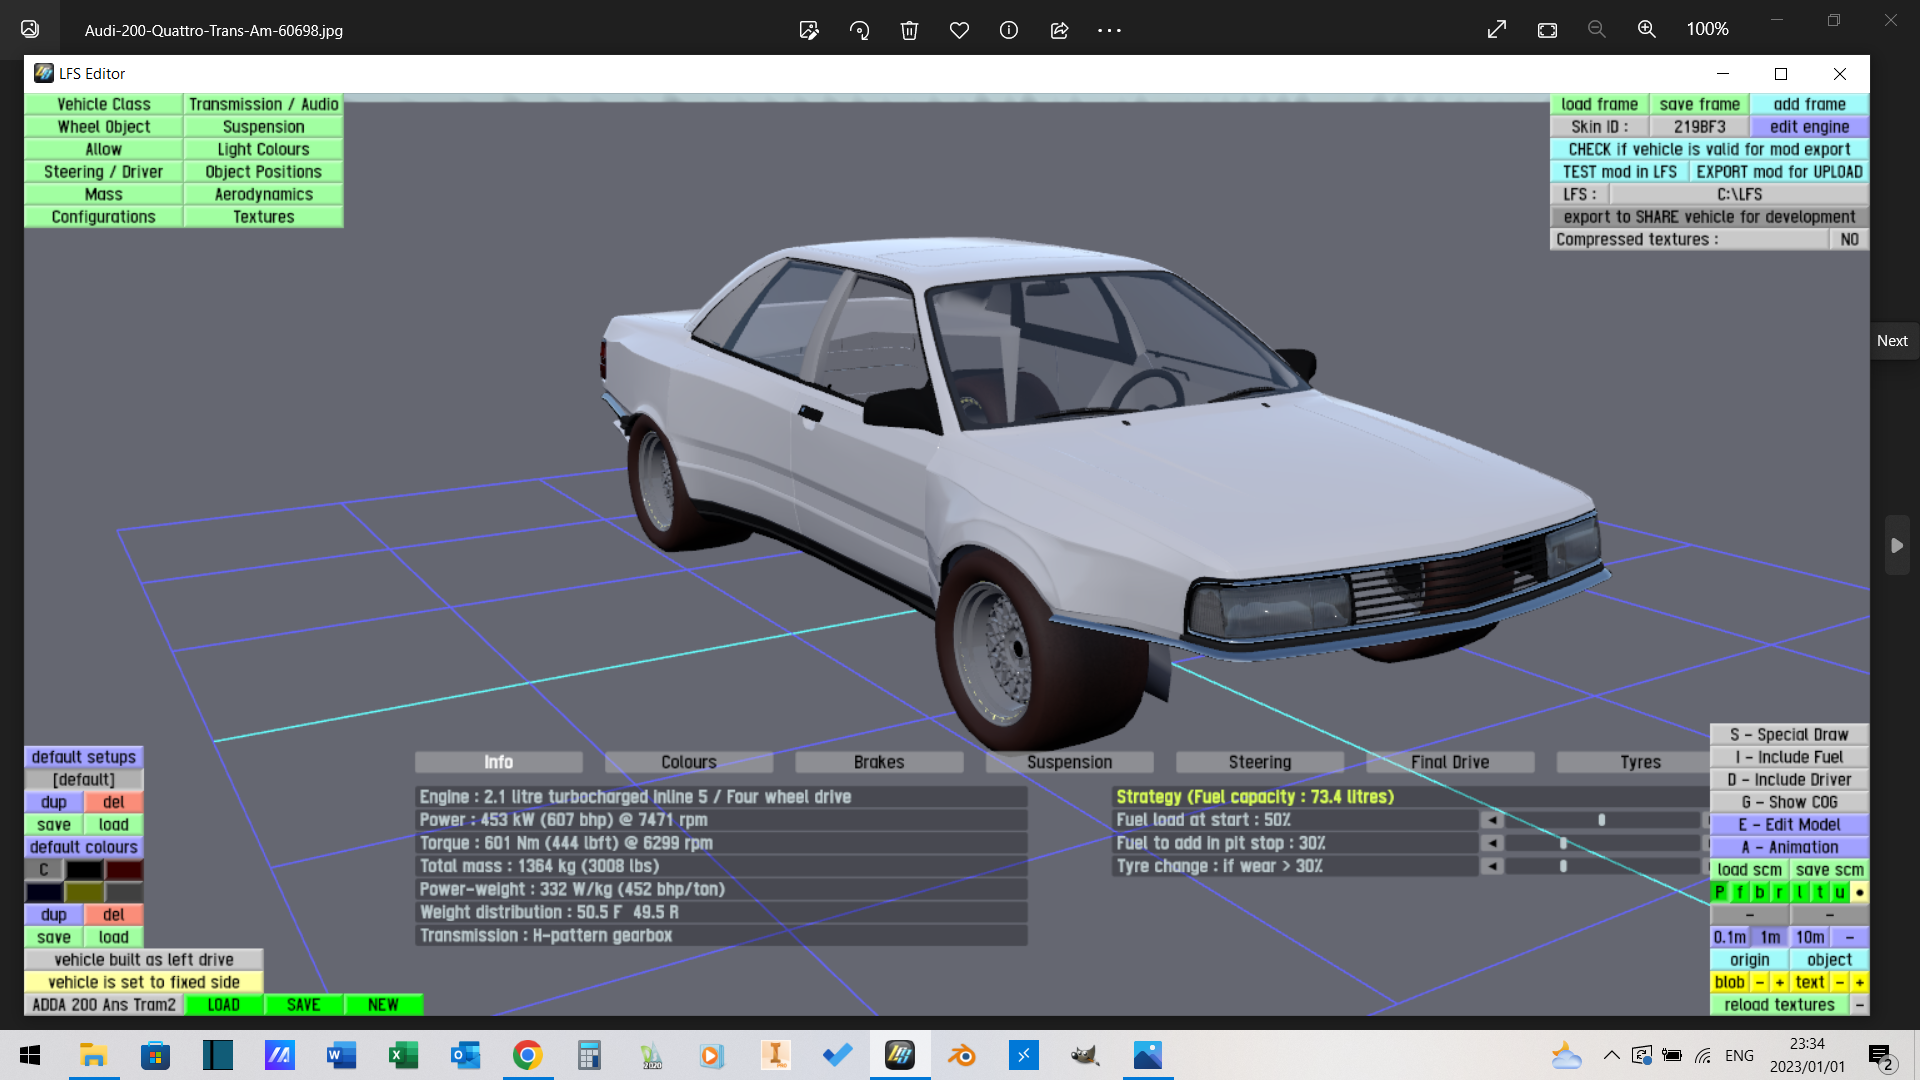Mark image as favorite with heart icon

tap(959, 30)
